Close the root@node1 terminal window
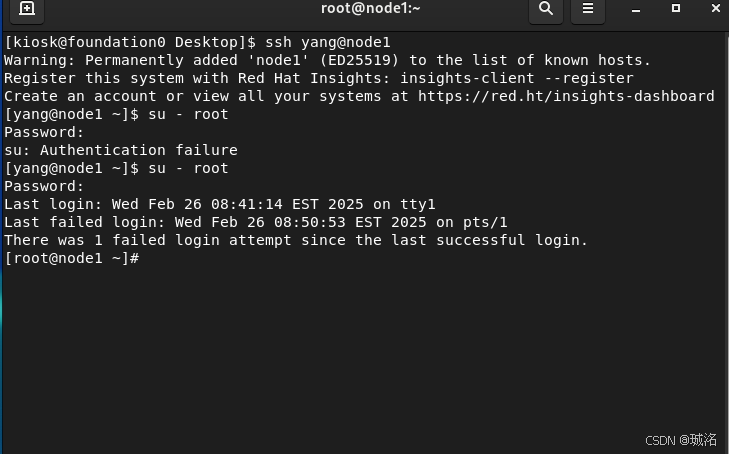The width and height of the screenshot is (729, 454). point(716,8)
